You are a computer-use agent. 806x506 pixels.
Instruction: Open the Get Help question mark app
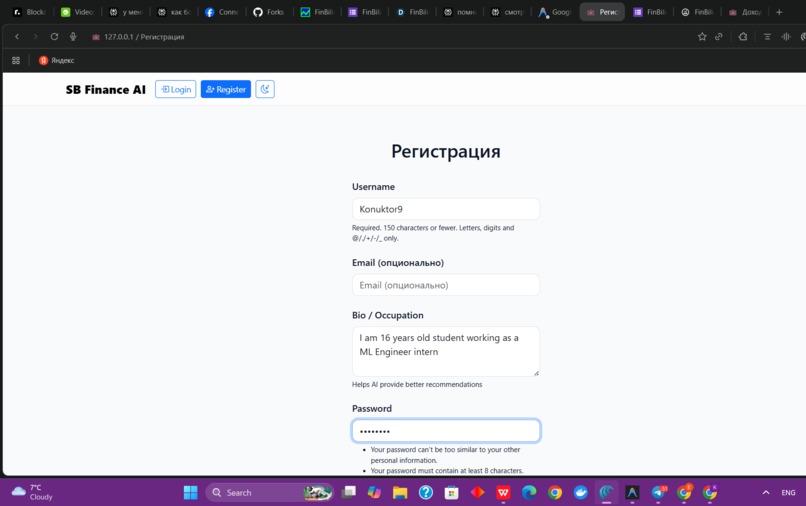coord(426,492)
